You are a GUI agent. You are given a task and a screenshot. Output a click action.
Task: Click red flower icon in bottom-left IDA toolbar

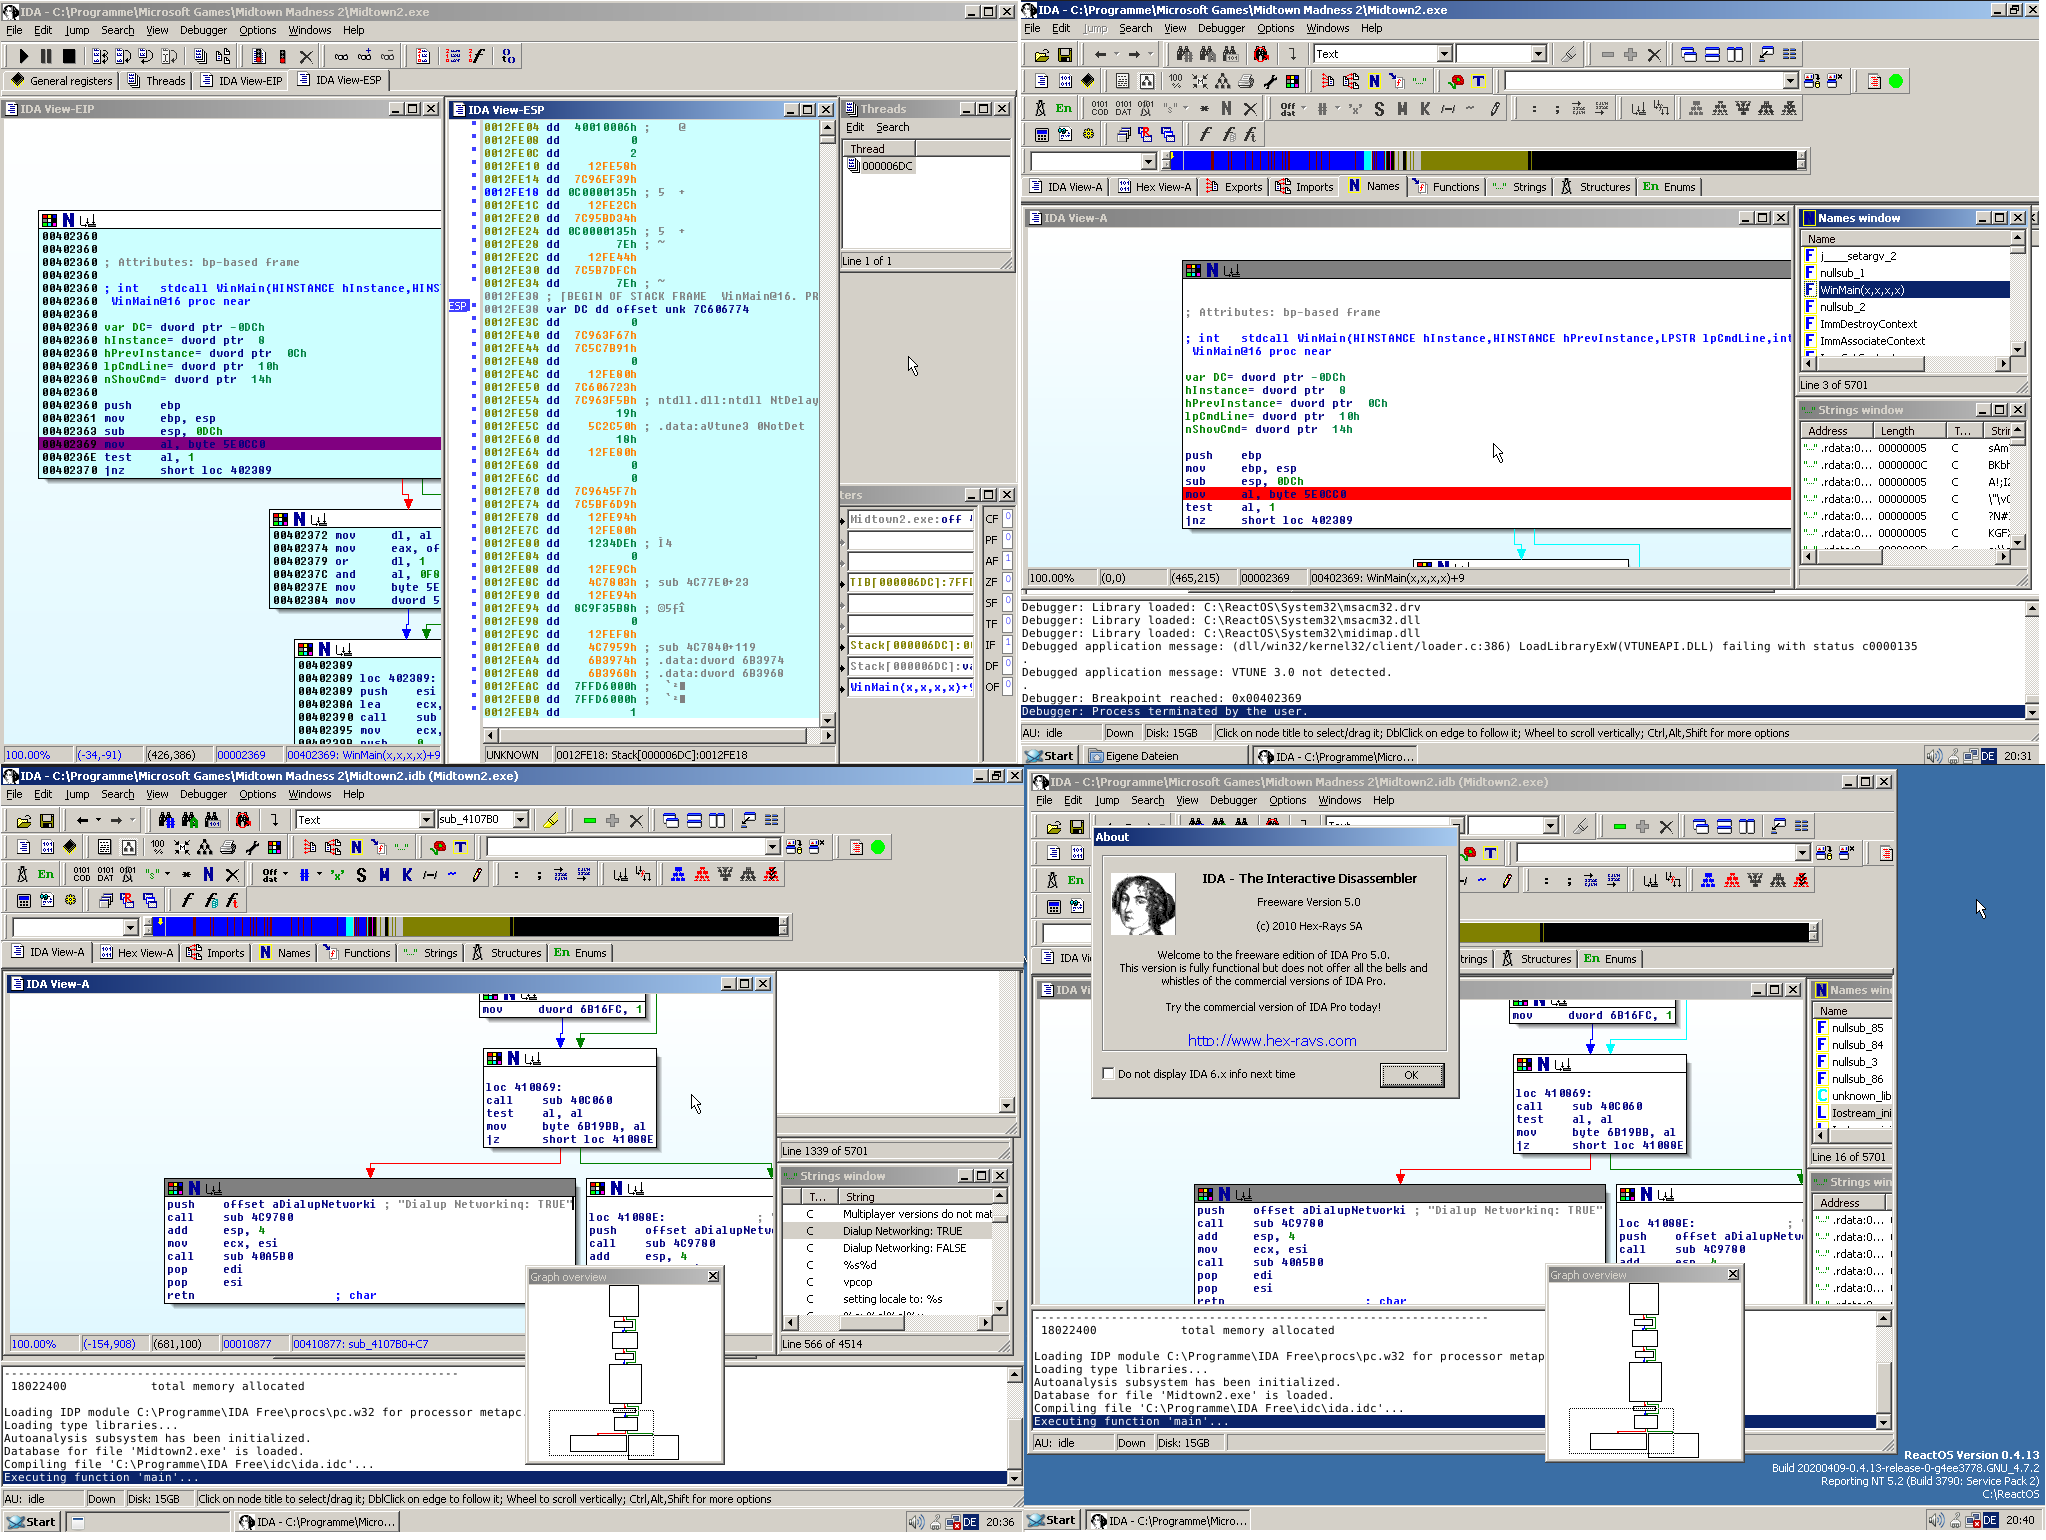click(x=438, y=847)
